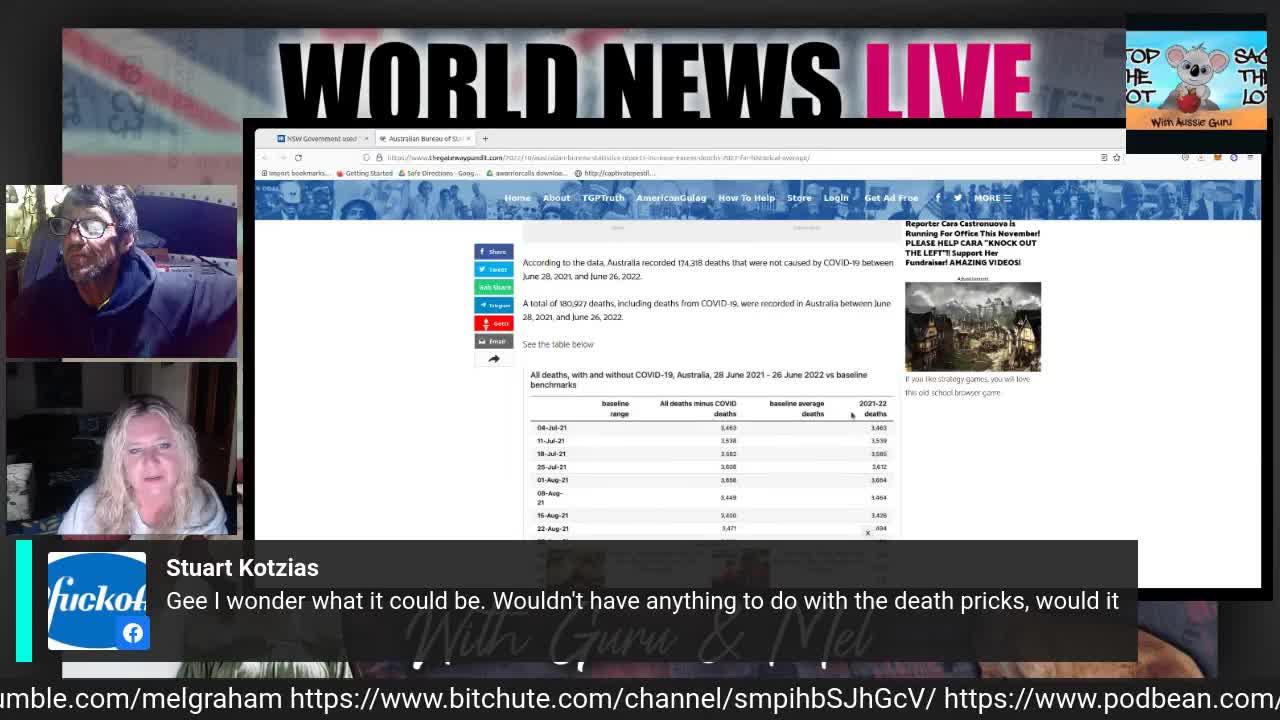This screenshot has width=1280, height=720.
Task: Click the '01-Aug-21' table row
Action: (x=711, y=480)
